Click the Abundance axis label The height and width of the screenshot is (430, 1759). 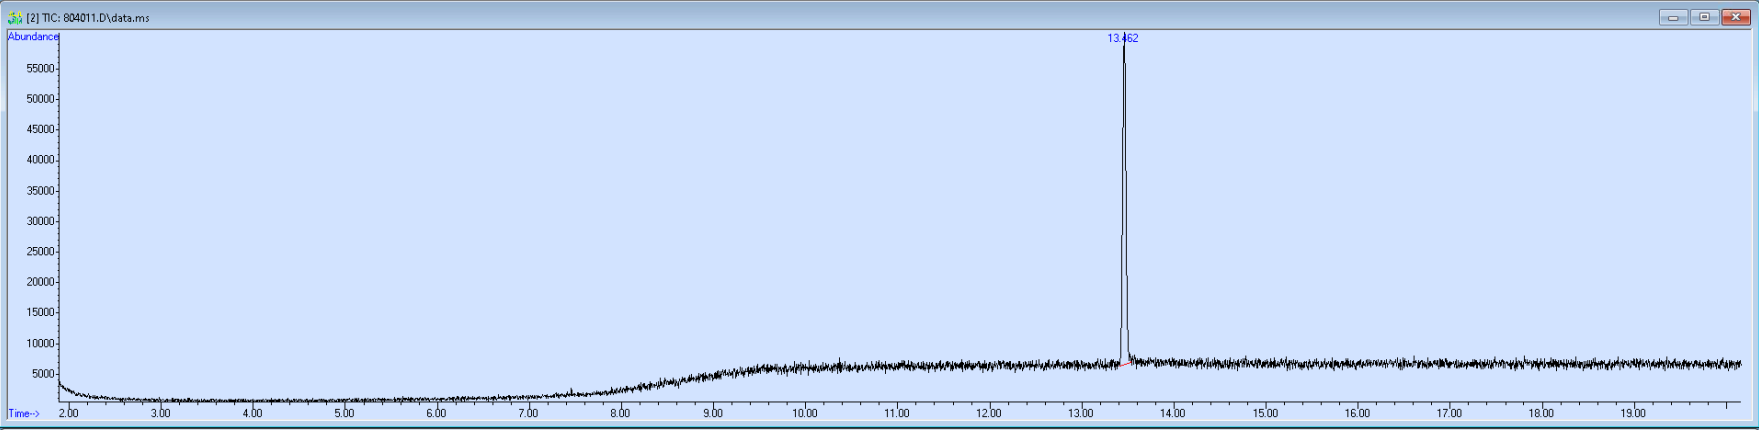pyautogui.click(x=33, y=37)
